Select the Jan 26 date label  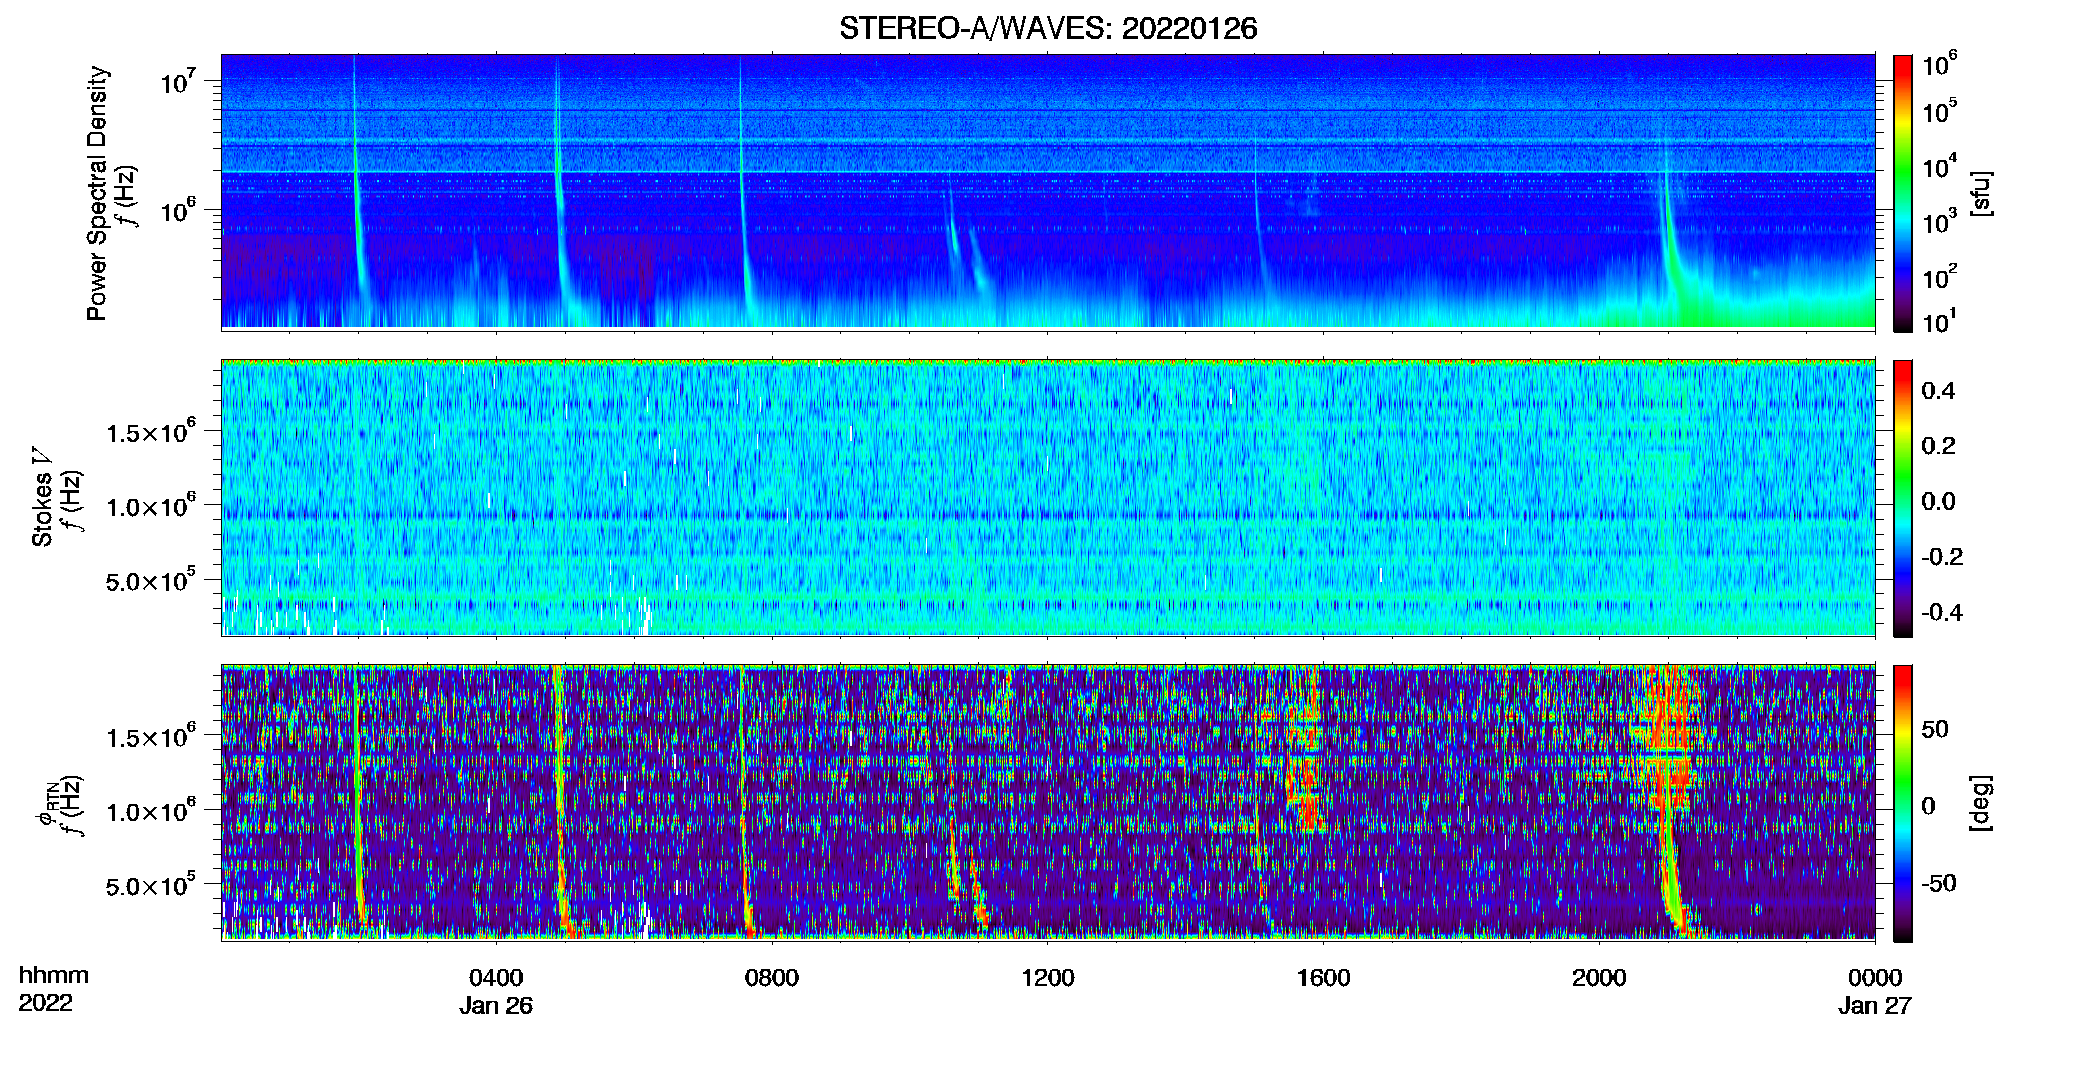pyautogui.click(x=496, y=1006)
